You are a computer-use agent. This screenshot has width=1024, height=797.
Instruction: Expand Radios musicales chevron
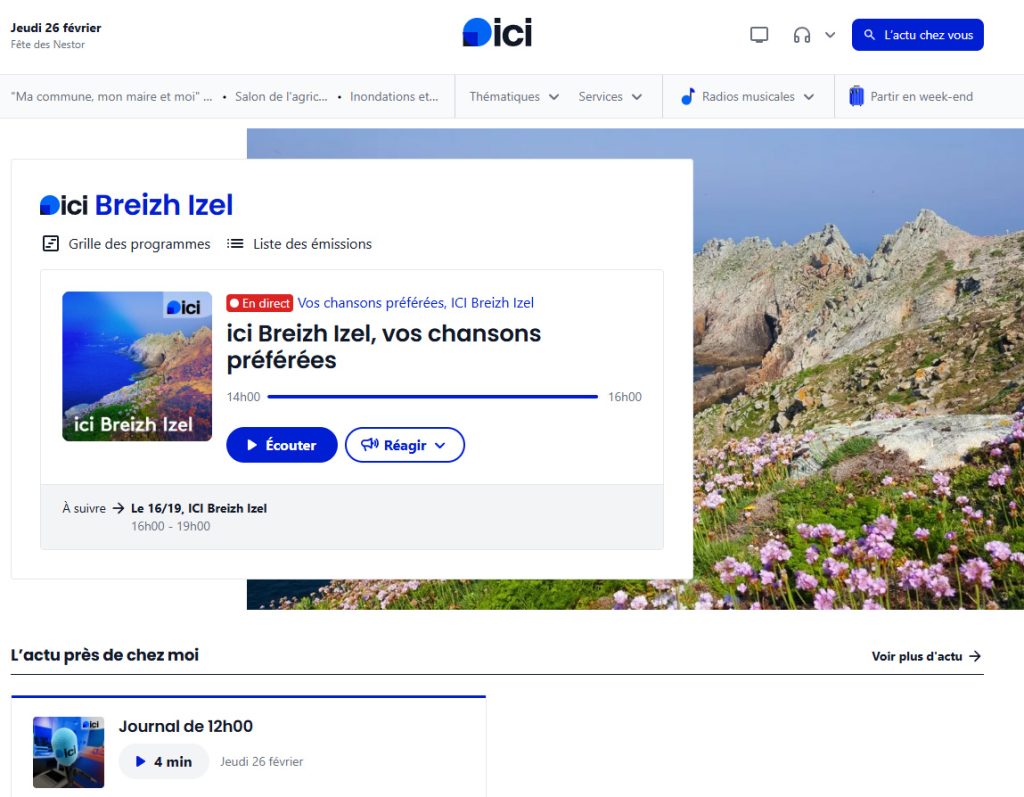(809, 97)
